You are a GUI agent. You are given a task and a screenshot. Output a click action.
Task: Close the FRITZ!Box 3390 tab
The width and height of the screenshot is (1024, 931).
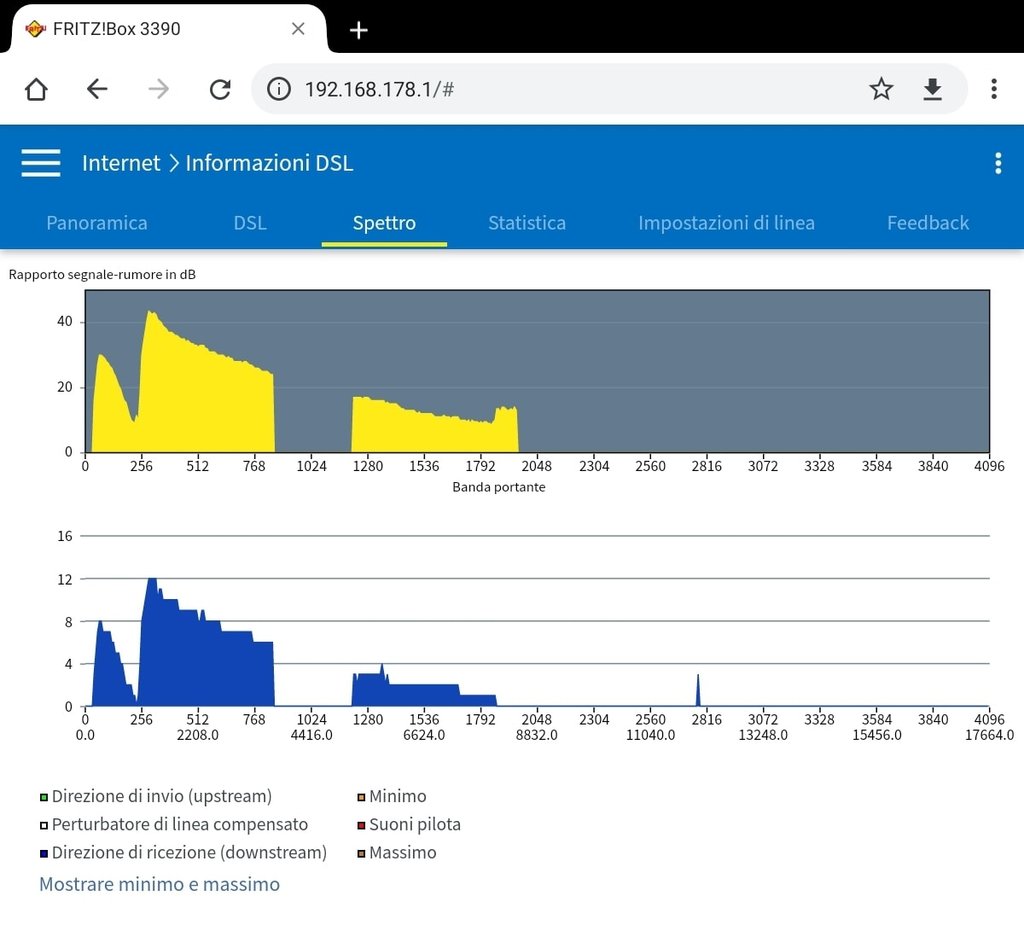tap(298, 29)
